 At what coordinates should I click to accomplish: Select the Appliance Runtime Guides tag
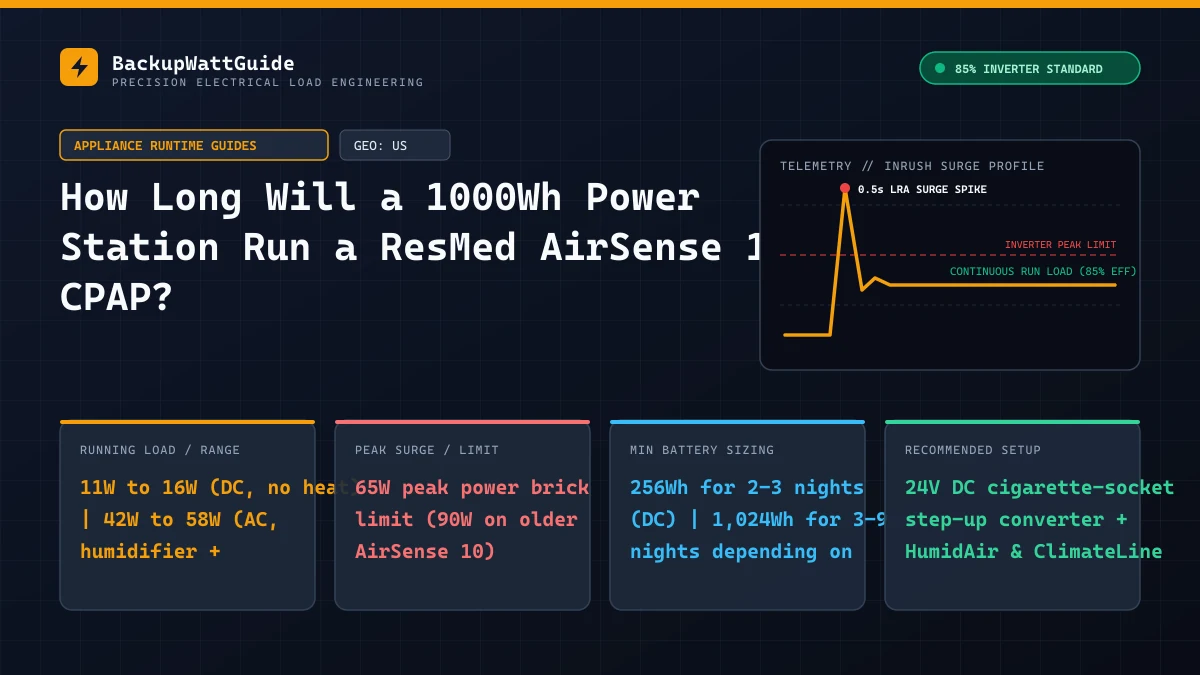click(194, 145)
